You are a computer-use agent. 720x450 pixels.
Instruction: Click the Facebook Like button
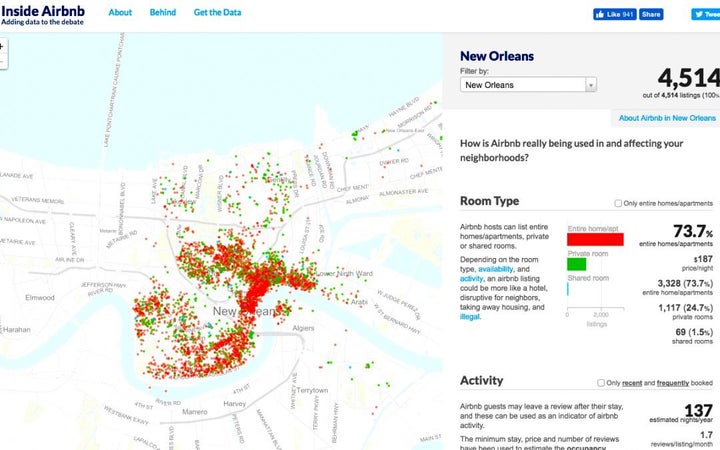click(614, 14)
